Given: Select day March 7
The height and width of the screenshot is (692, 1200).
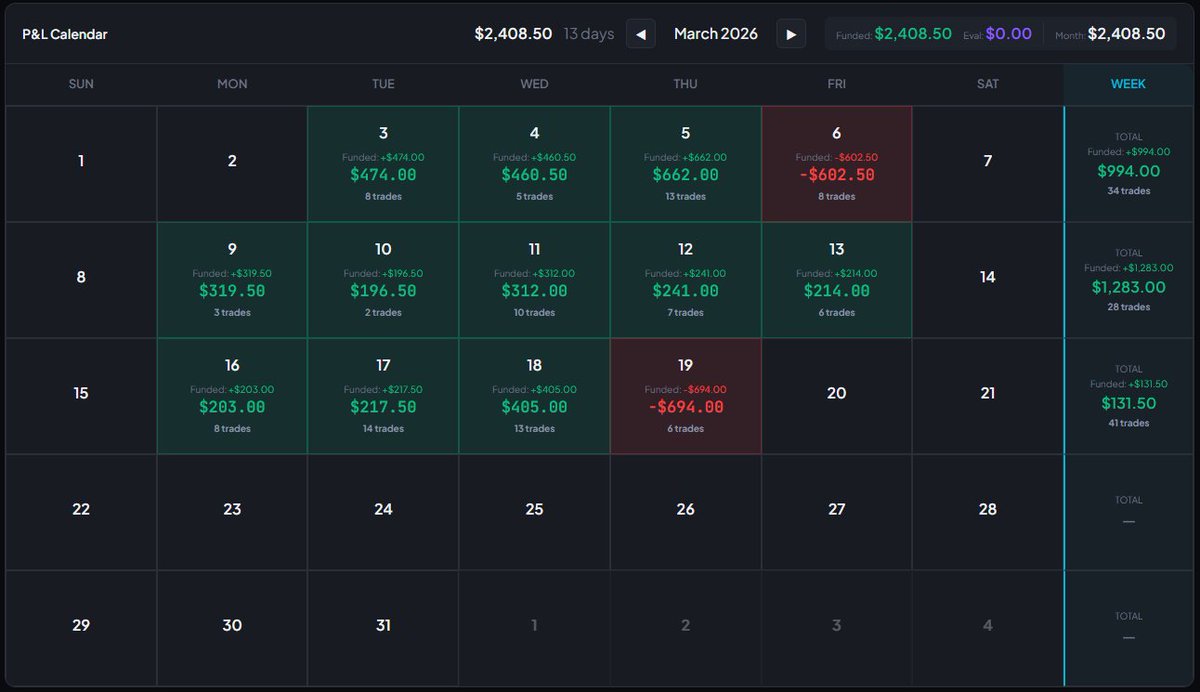Looking at the screenshot, I should click(988, 164).
